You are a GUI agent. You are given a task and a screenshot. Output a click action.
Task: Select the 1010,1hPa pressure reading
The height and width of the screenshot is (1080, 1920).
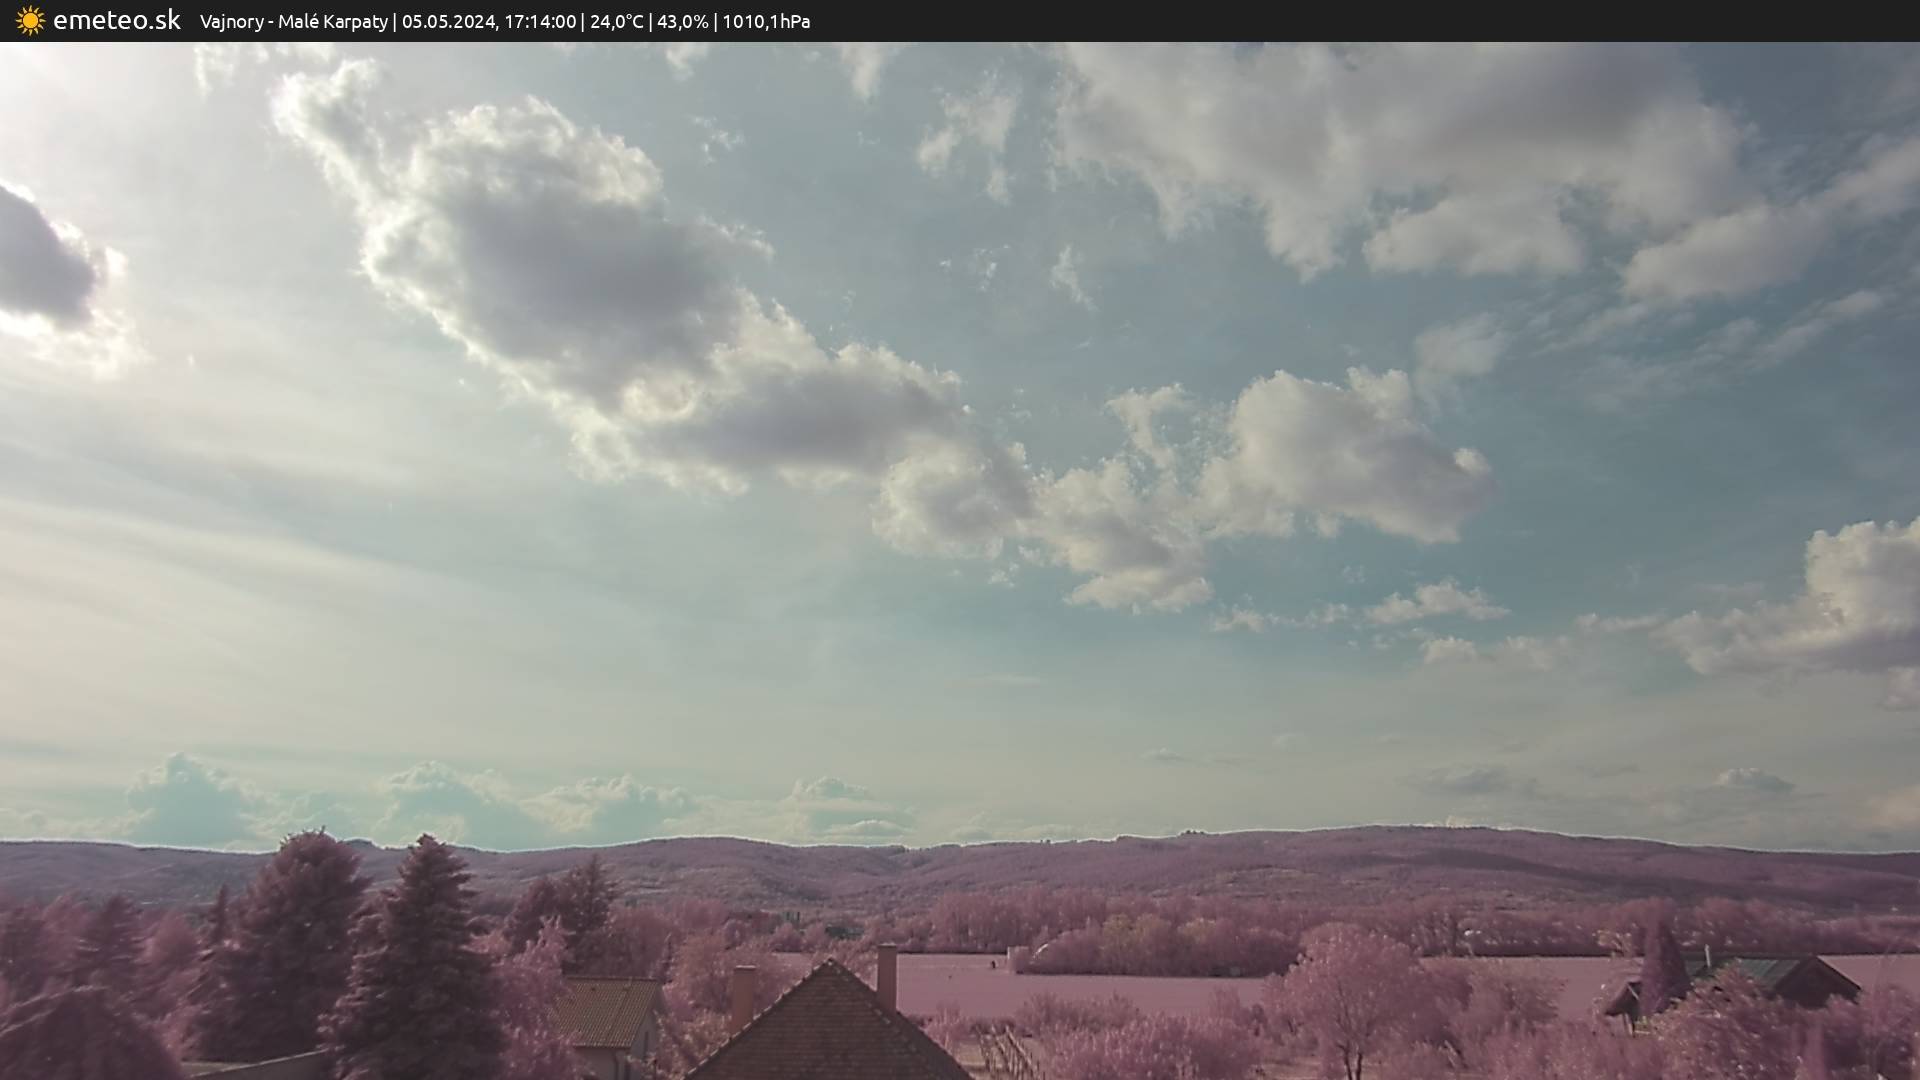point(766,22)
